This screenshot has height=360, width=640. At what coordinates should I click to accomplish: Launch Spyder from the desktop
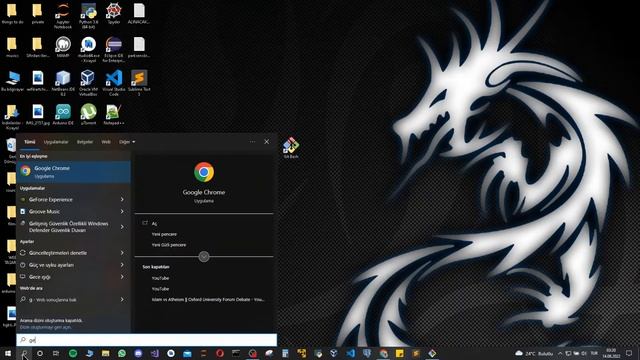click(x=113, y=13)
